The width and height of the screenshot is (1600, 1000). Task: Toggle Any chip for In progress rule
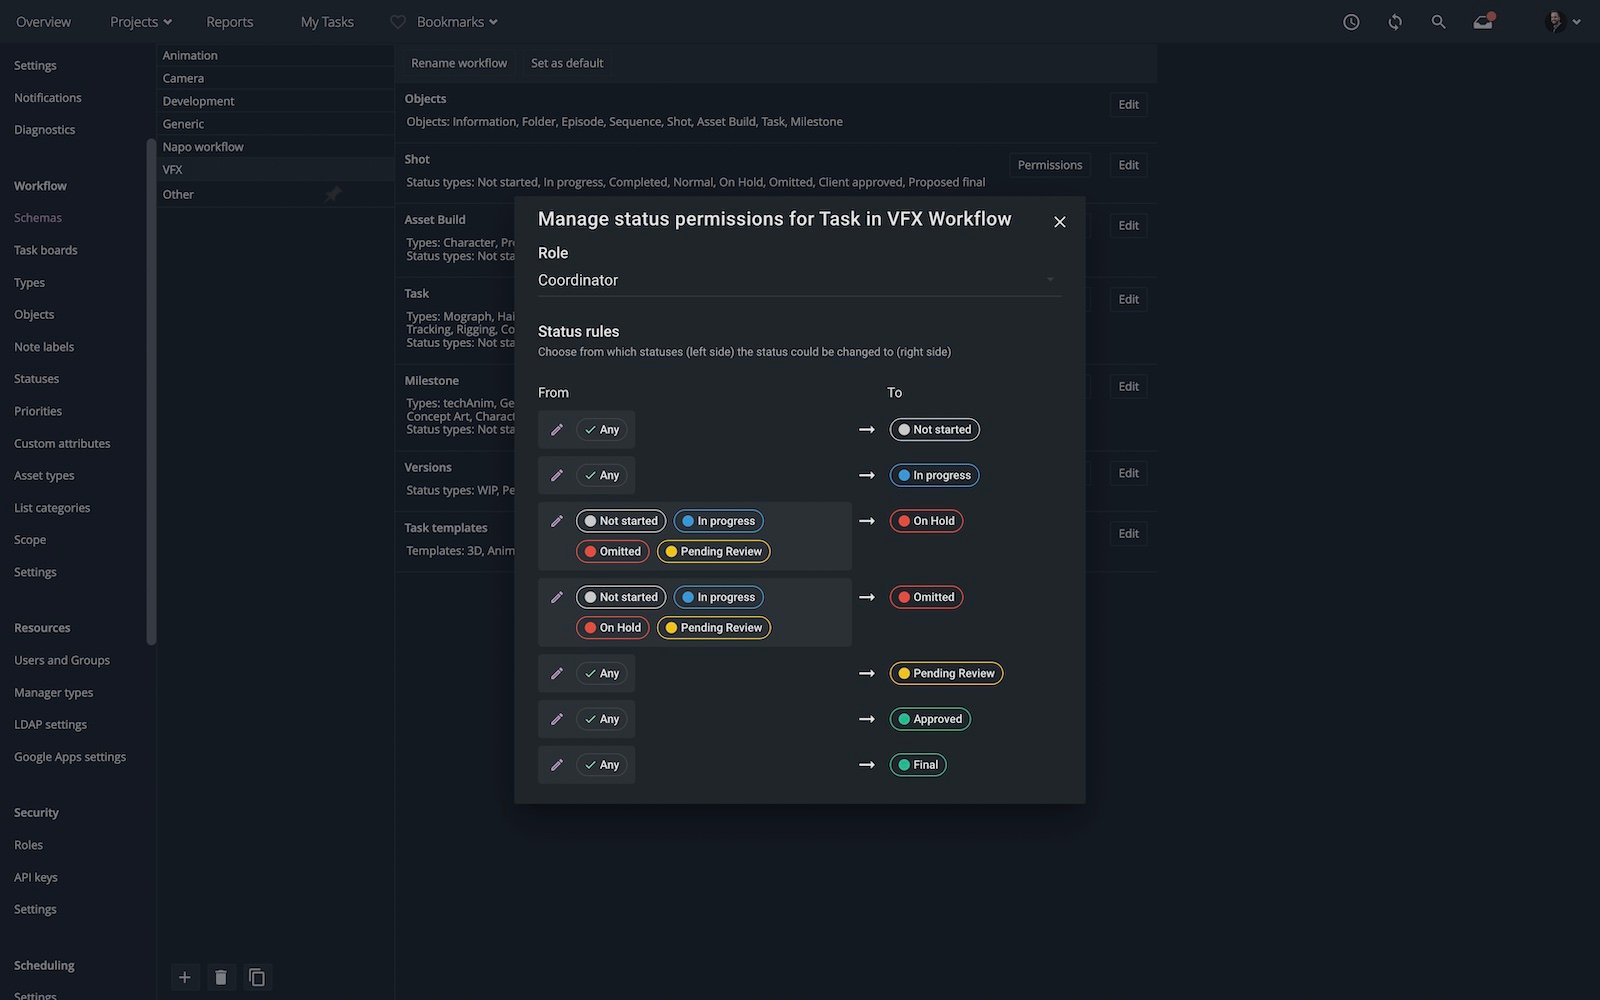pyautogui.click(x=602, y=476)
